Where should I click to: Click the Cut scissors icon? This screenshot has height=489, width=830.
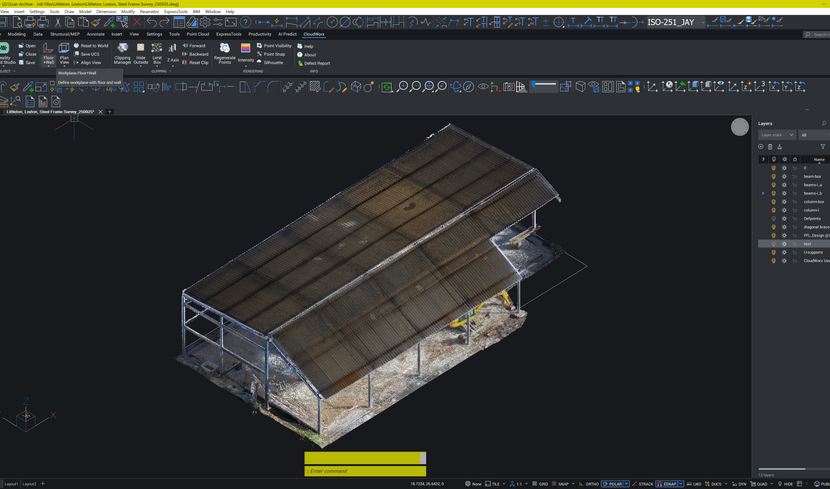tap(58, 22)
